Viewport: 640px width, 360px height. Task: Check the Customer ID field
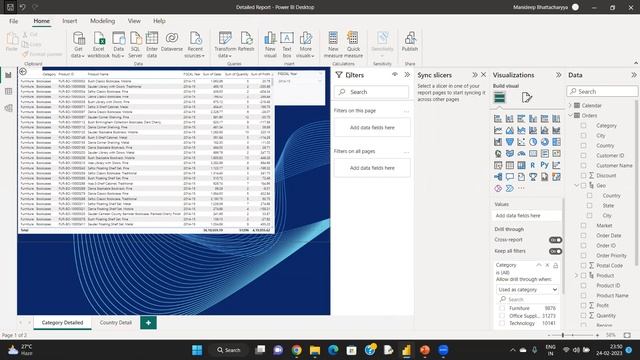tap(583, 156)
